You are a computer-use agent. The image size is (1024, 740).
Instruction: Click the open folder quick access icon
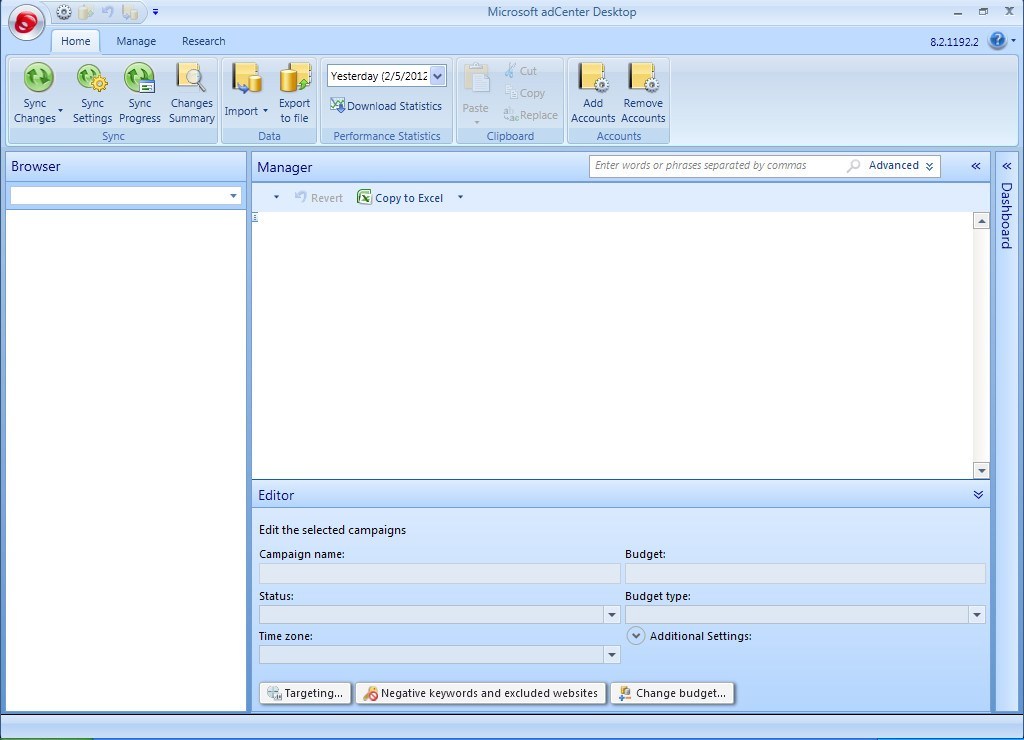86,12
